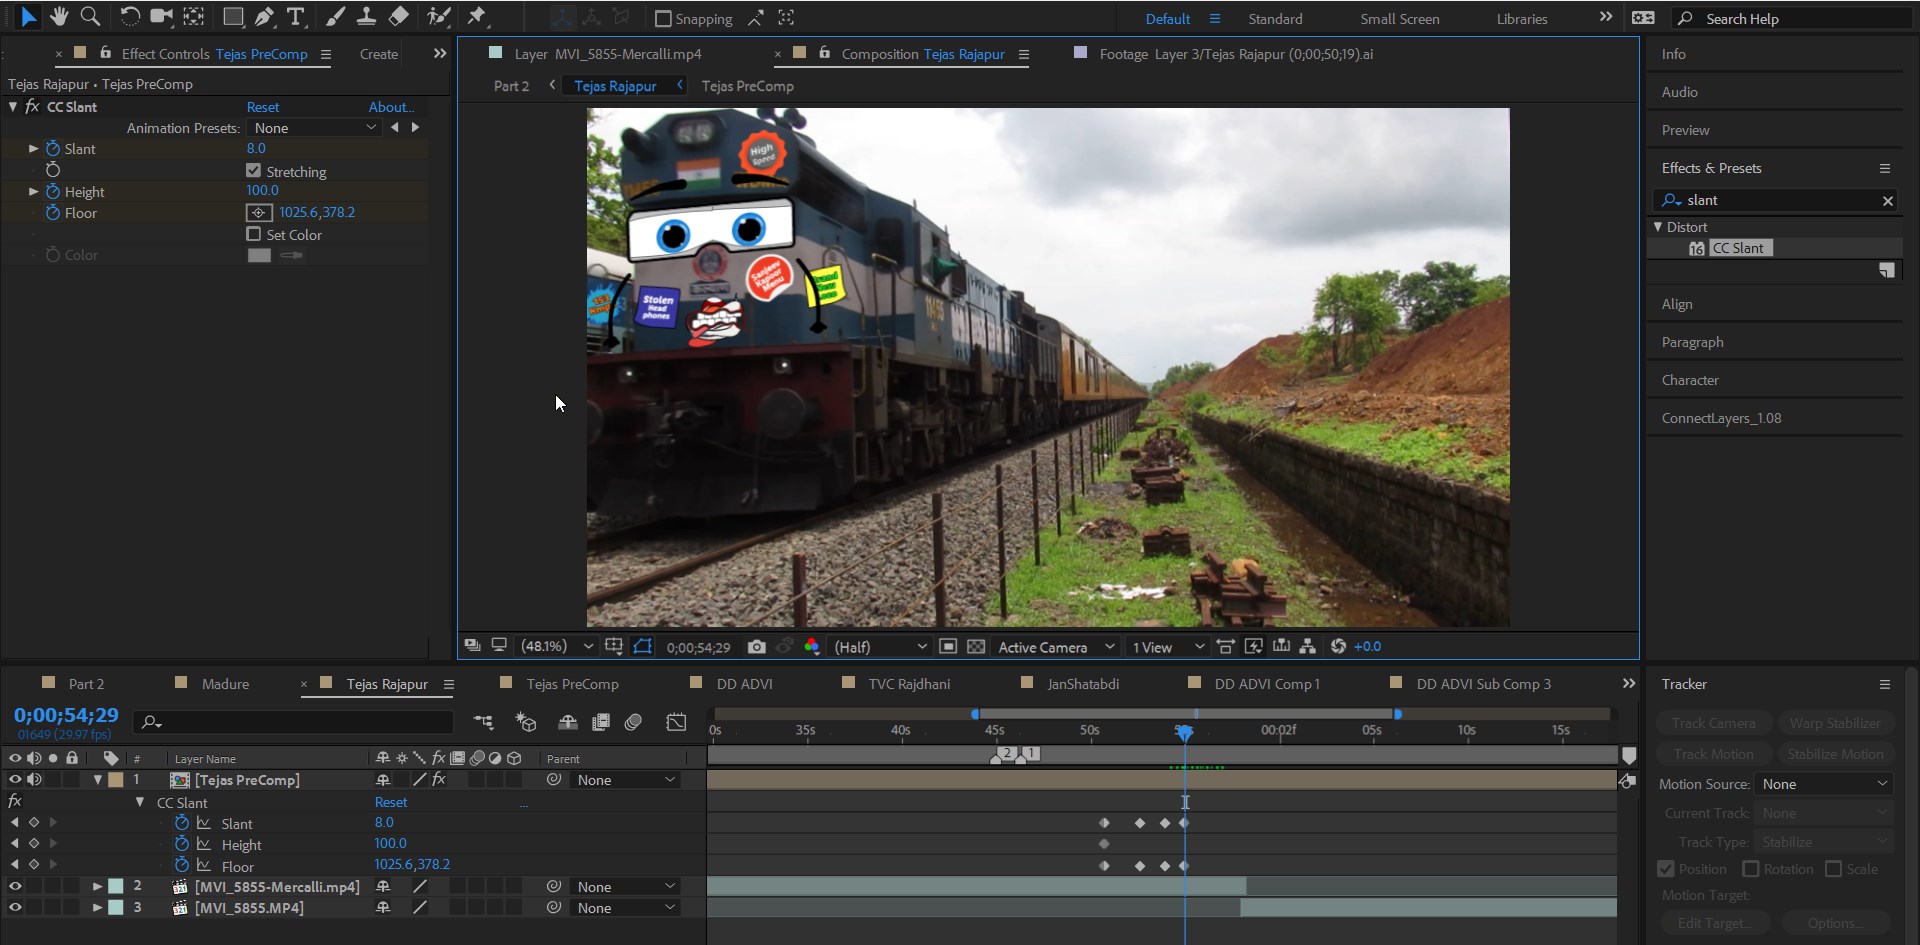Click the Draft 3D icon in timeline
This screenshot has width=1920, height=945.
[x=526, y=722]
